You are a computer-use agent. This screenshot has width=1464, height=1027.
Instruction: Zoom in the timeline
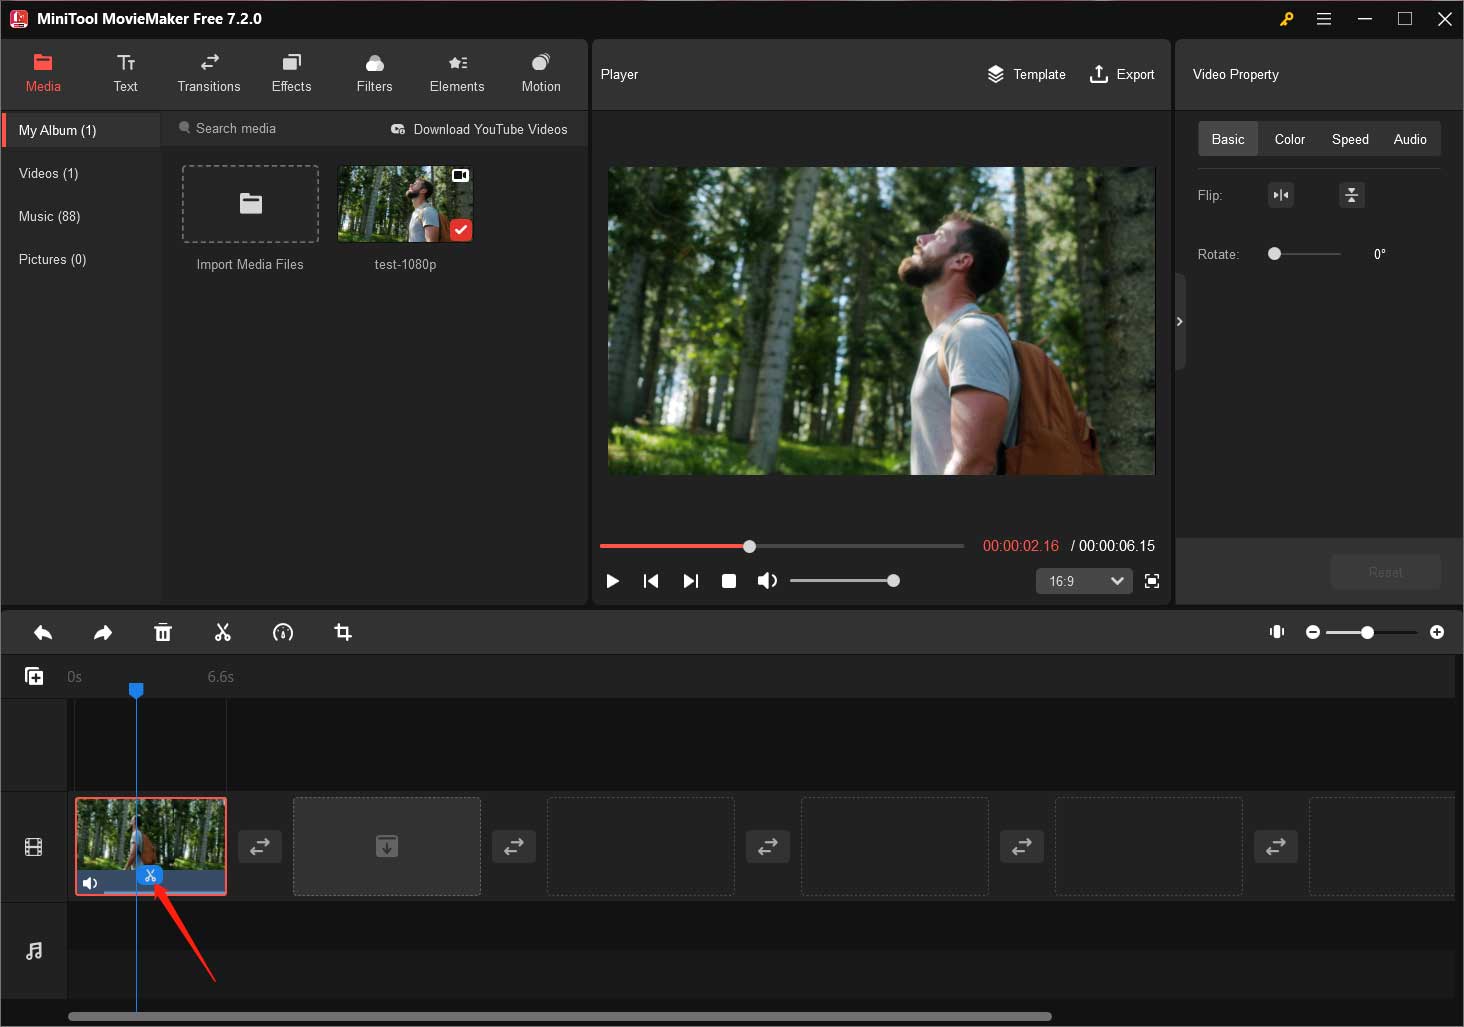(1437, 632)
